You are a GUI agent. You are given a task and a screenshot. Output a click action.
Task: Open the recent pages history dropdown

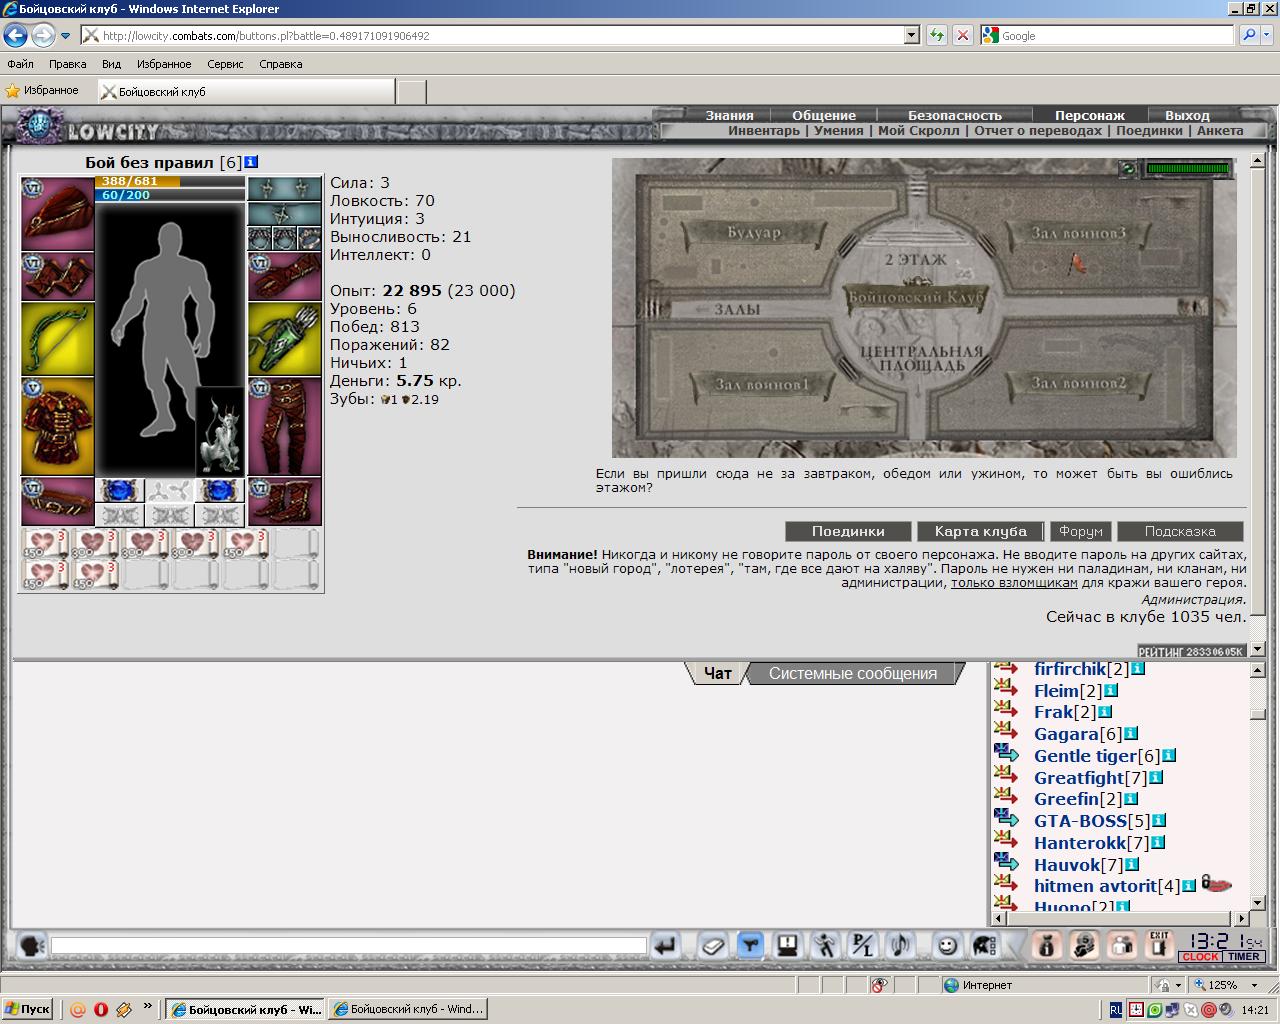[65, 36]
